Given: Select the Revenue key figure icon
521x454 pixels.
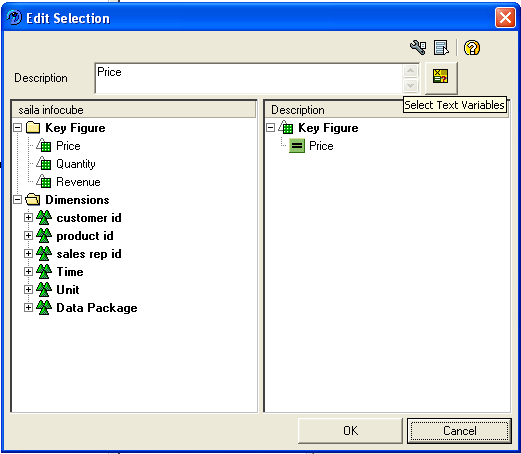Looking at the screenshot, I should pyautogui.click(x=44, y=181).
